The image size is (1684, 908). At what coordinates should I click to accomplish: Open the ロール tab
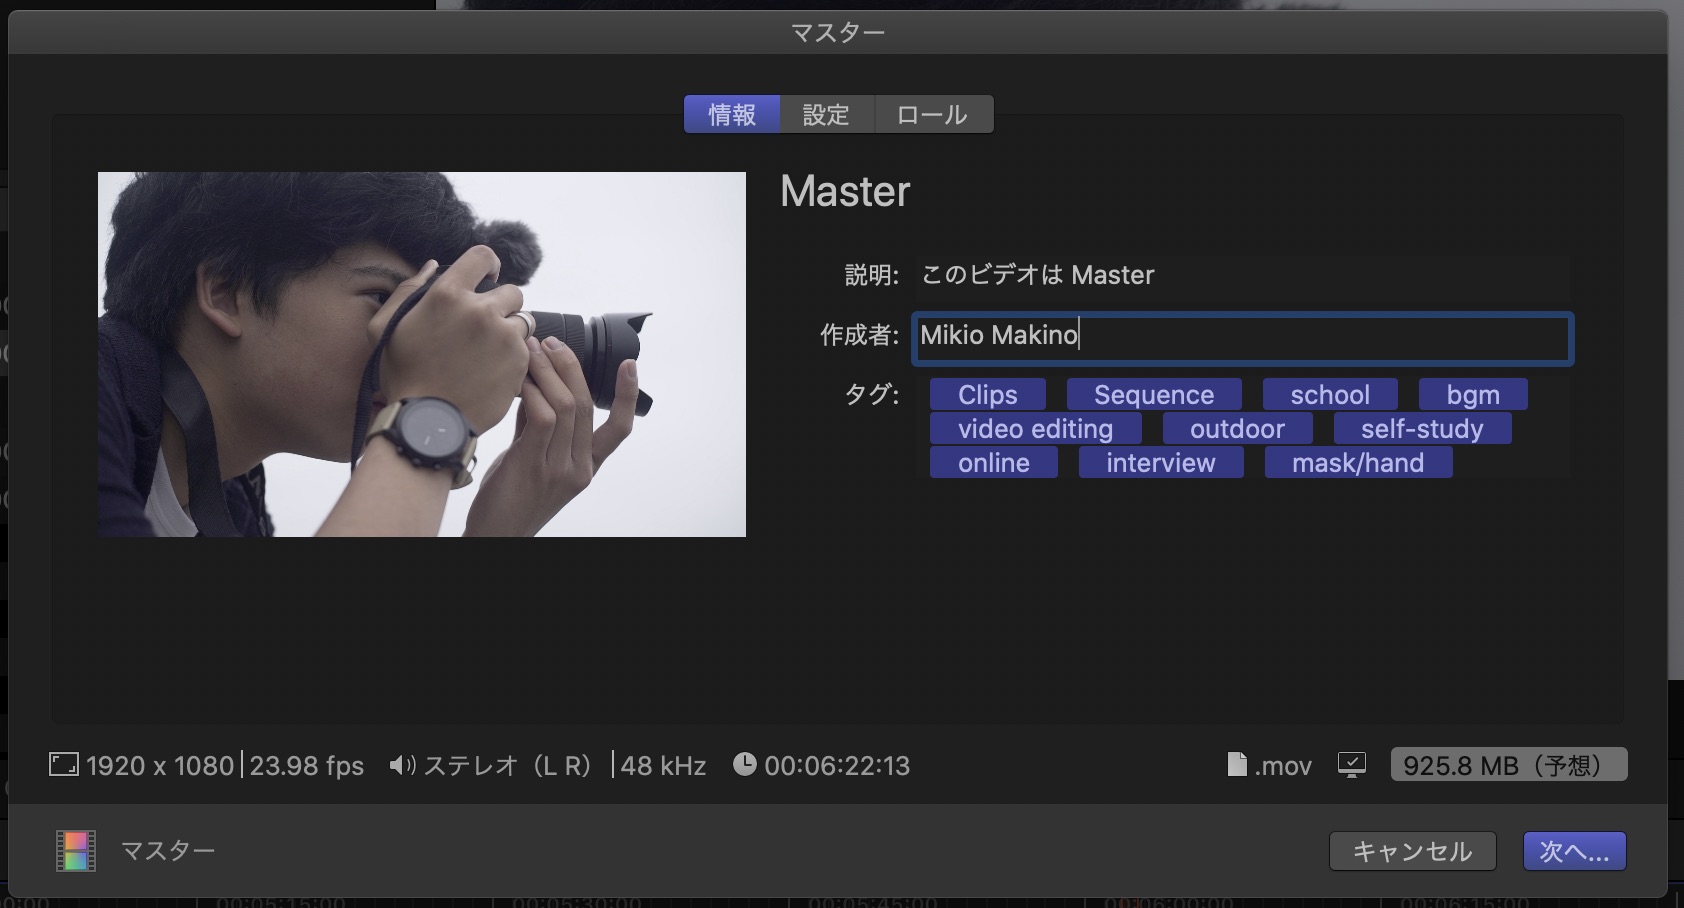coord(933,115)
